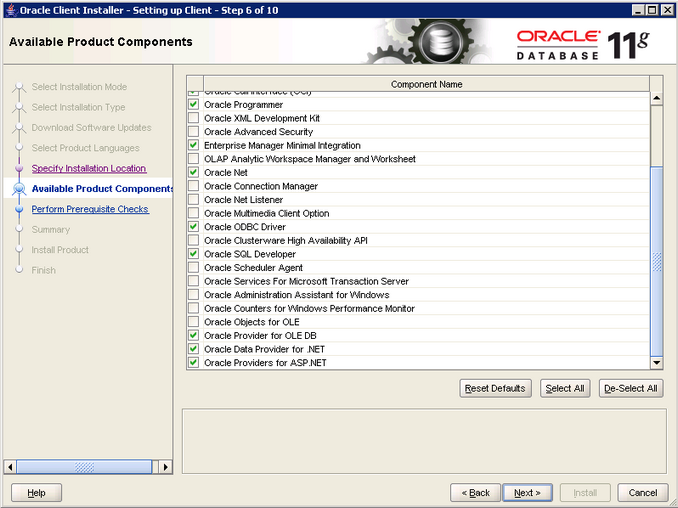Check Oracle Services For Microsoft Transaction Server
This screenshot has width=678, height=508.
click(193, 281)
